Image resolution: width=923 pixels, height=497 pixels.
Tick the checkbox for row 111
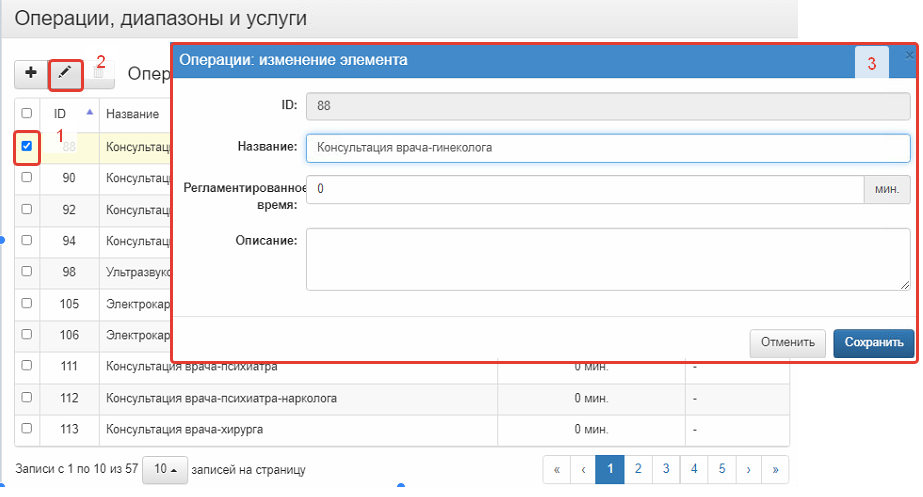[27, 367]
